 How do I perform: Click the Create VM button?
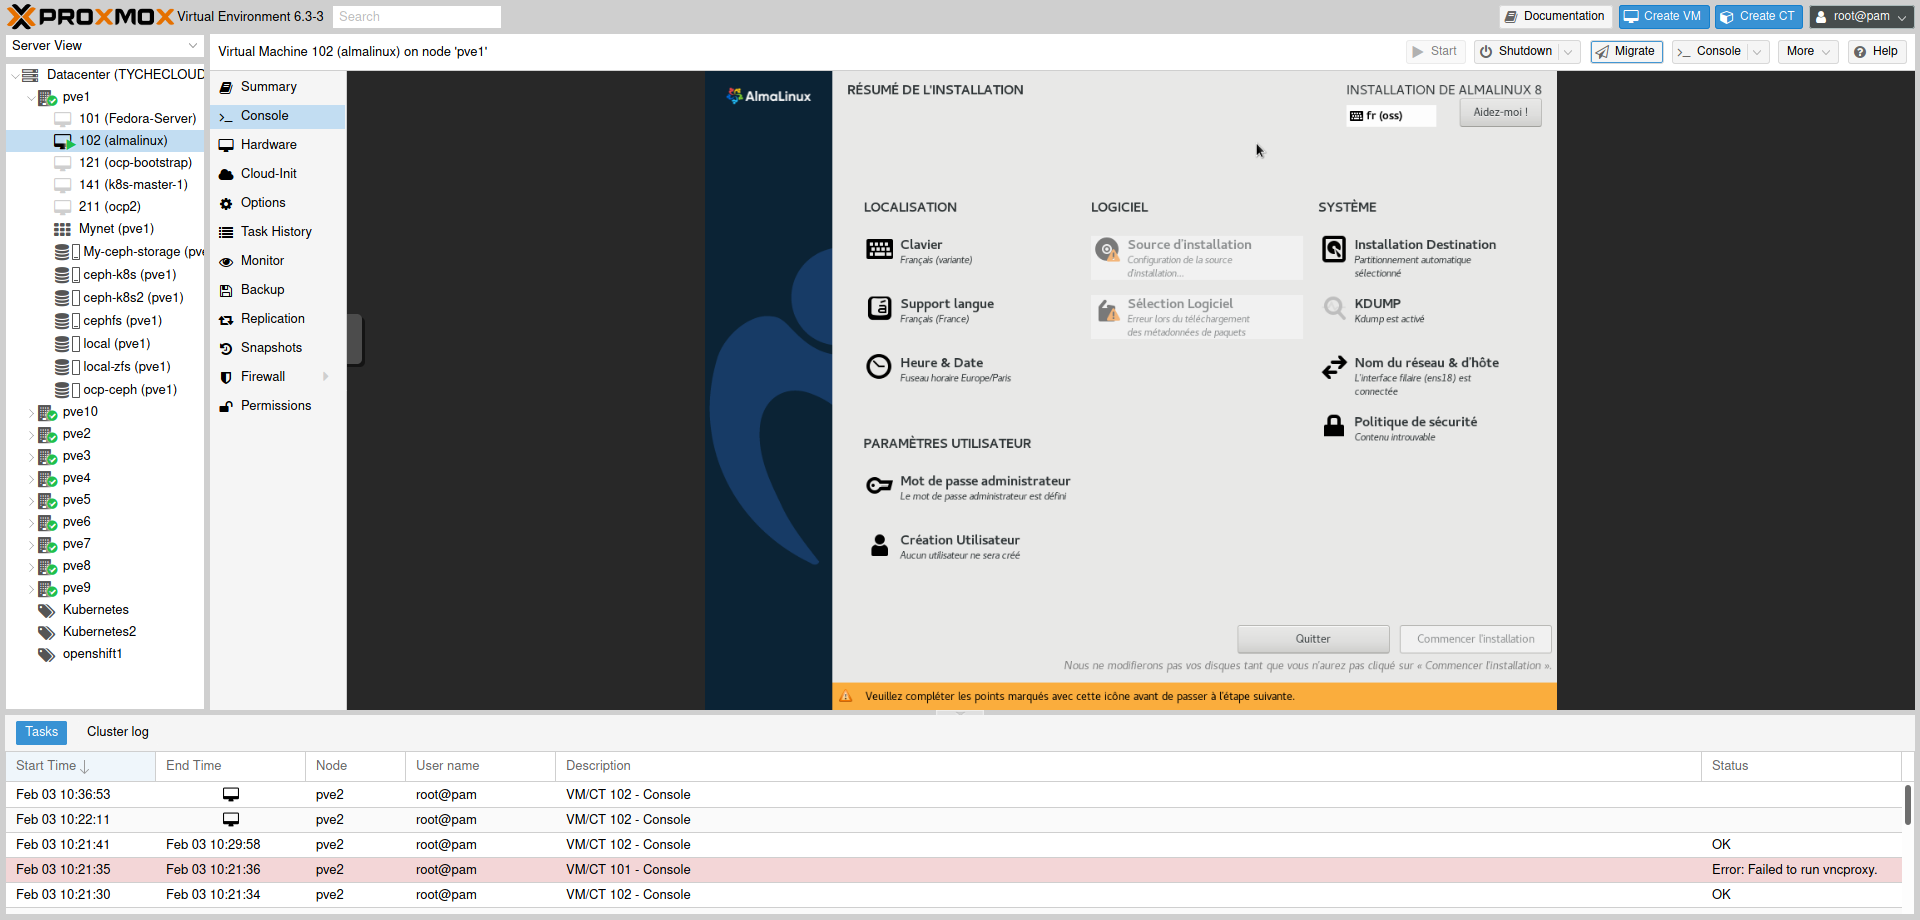click(x=1664, y=16)
